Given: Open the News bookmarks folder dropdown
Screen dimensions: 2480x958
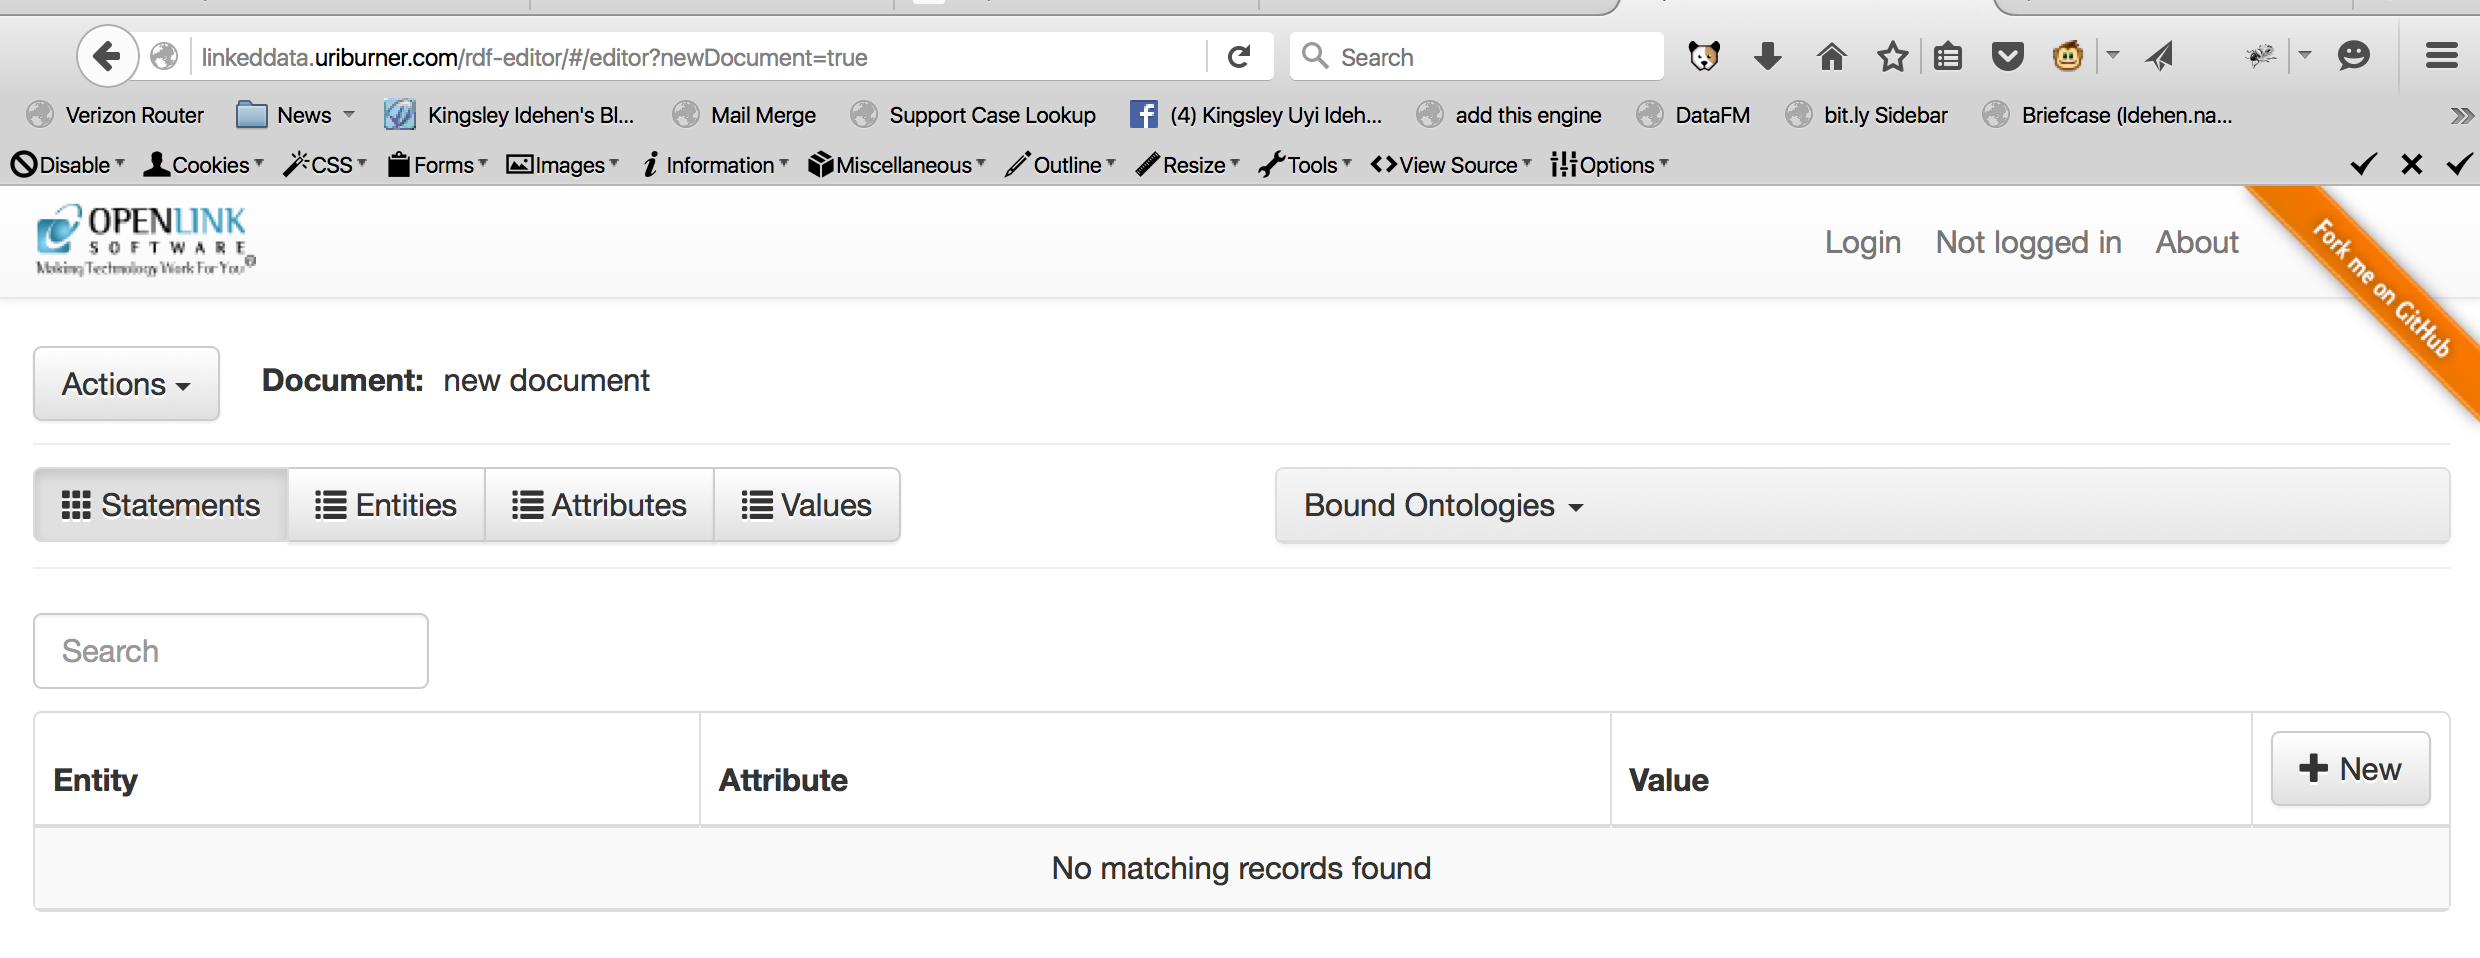Looking at the screenshot, I should (x=296, y=115).
